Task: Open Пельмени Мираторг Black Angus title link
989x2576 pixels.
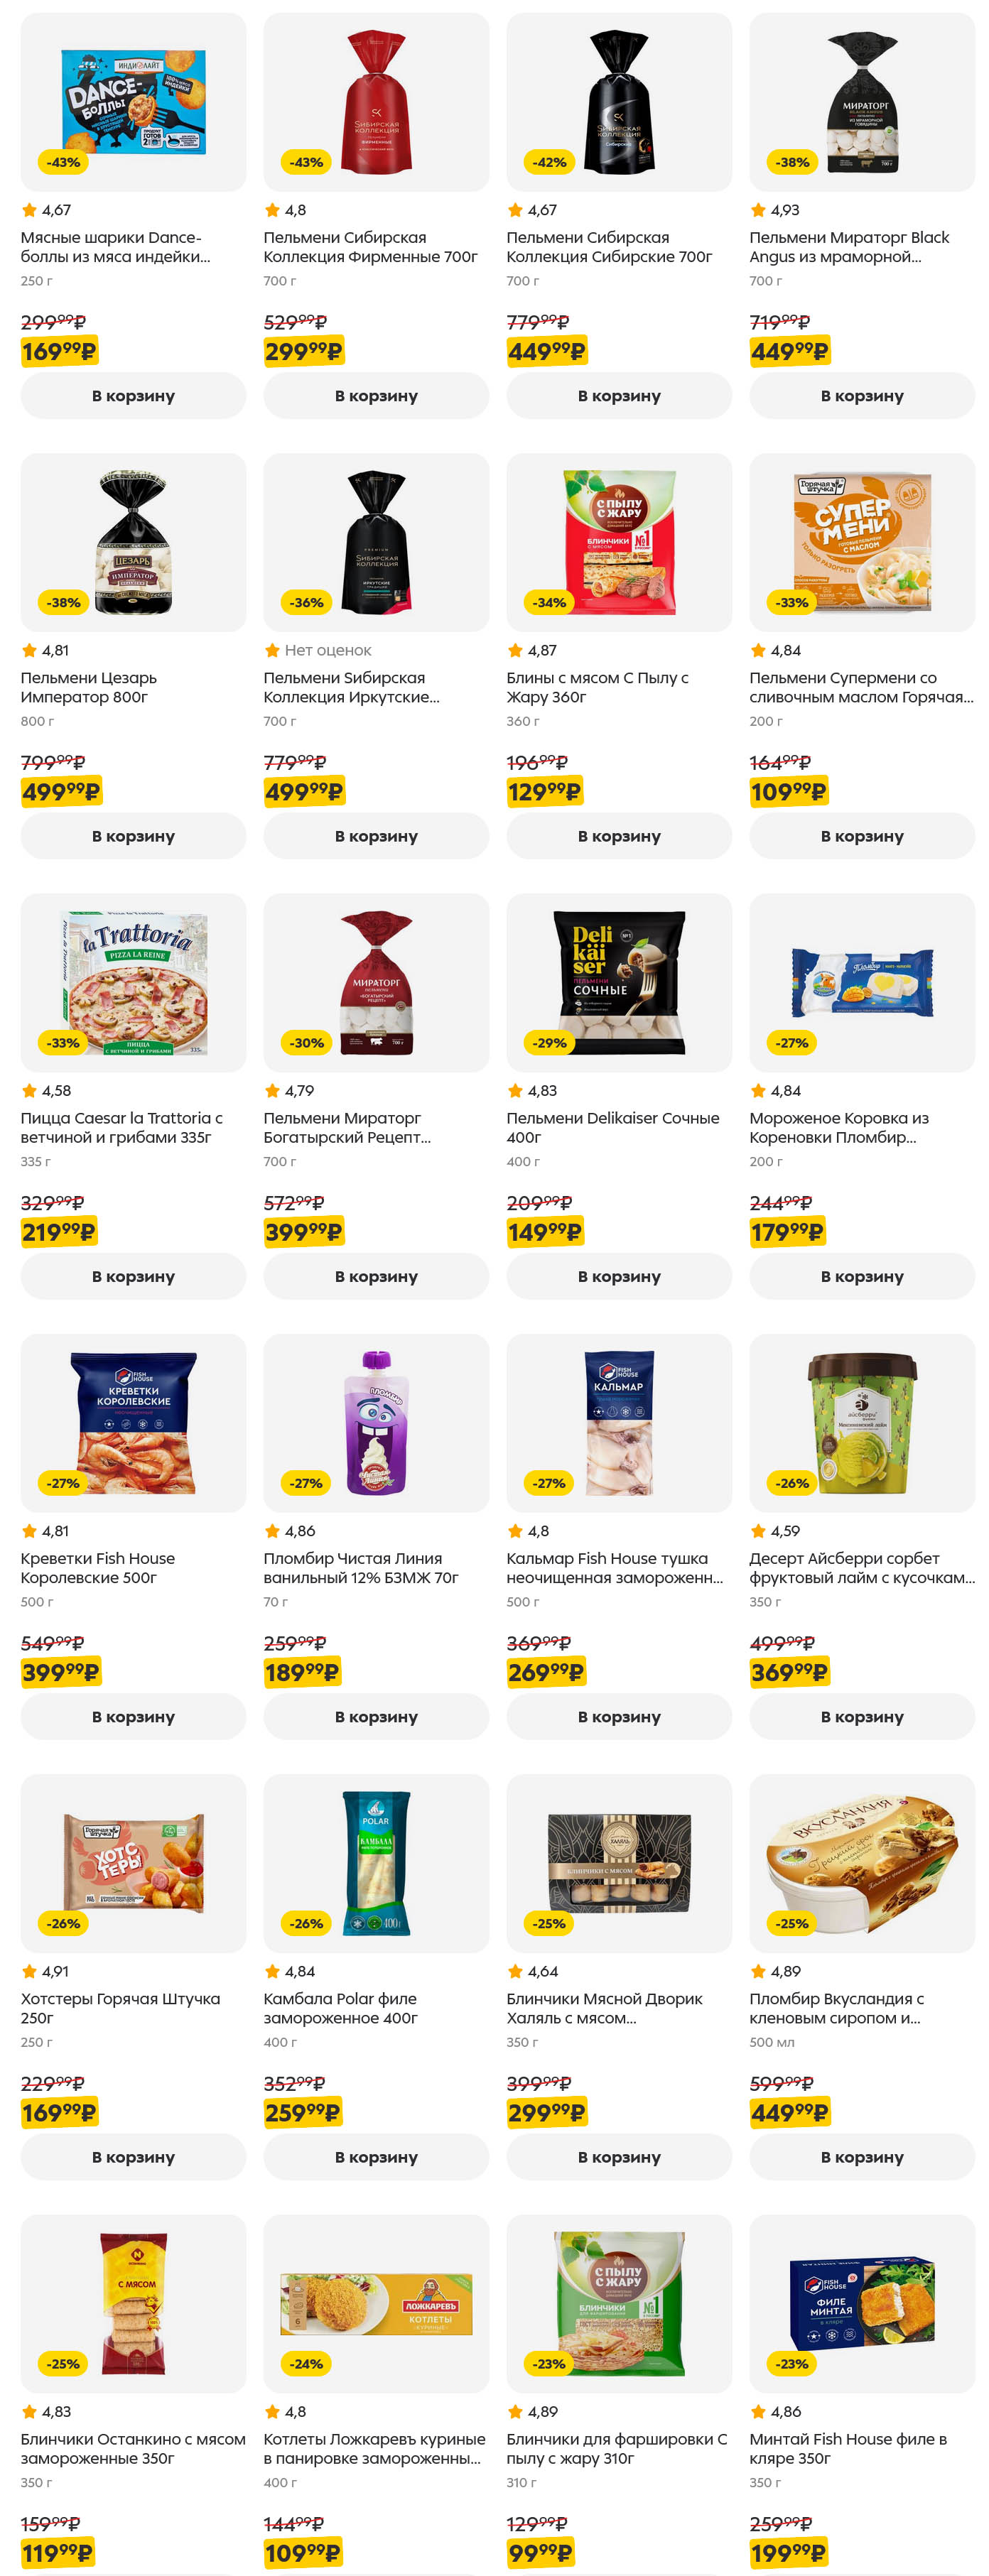Action: point(848,247)
